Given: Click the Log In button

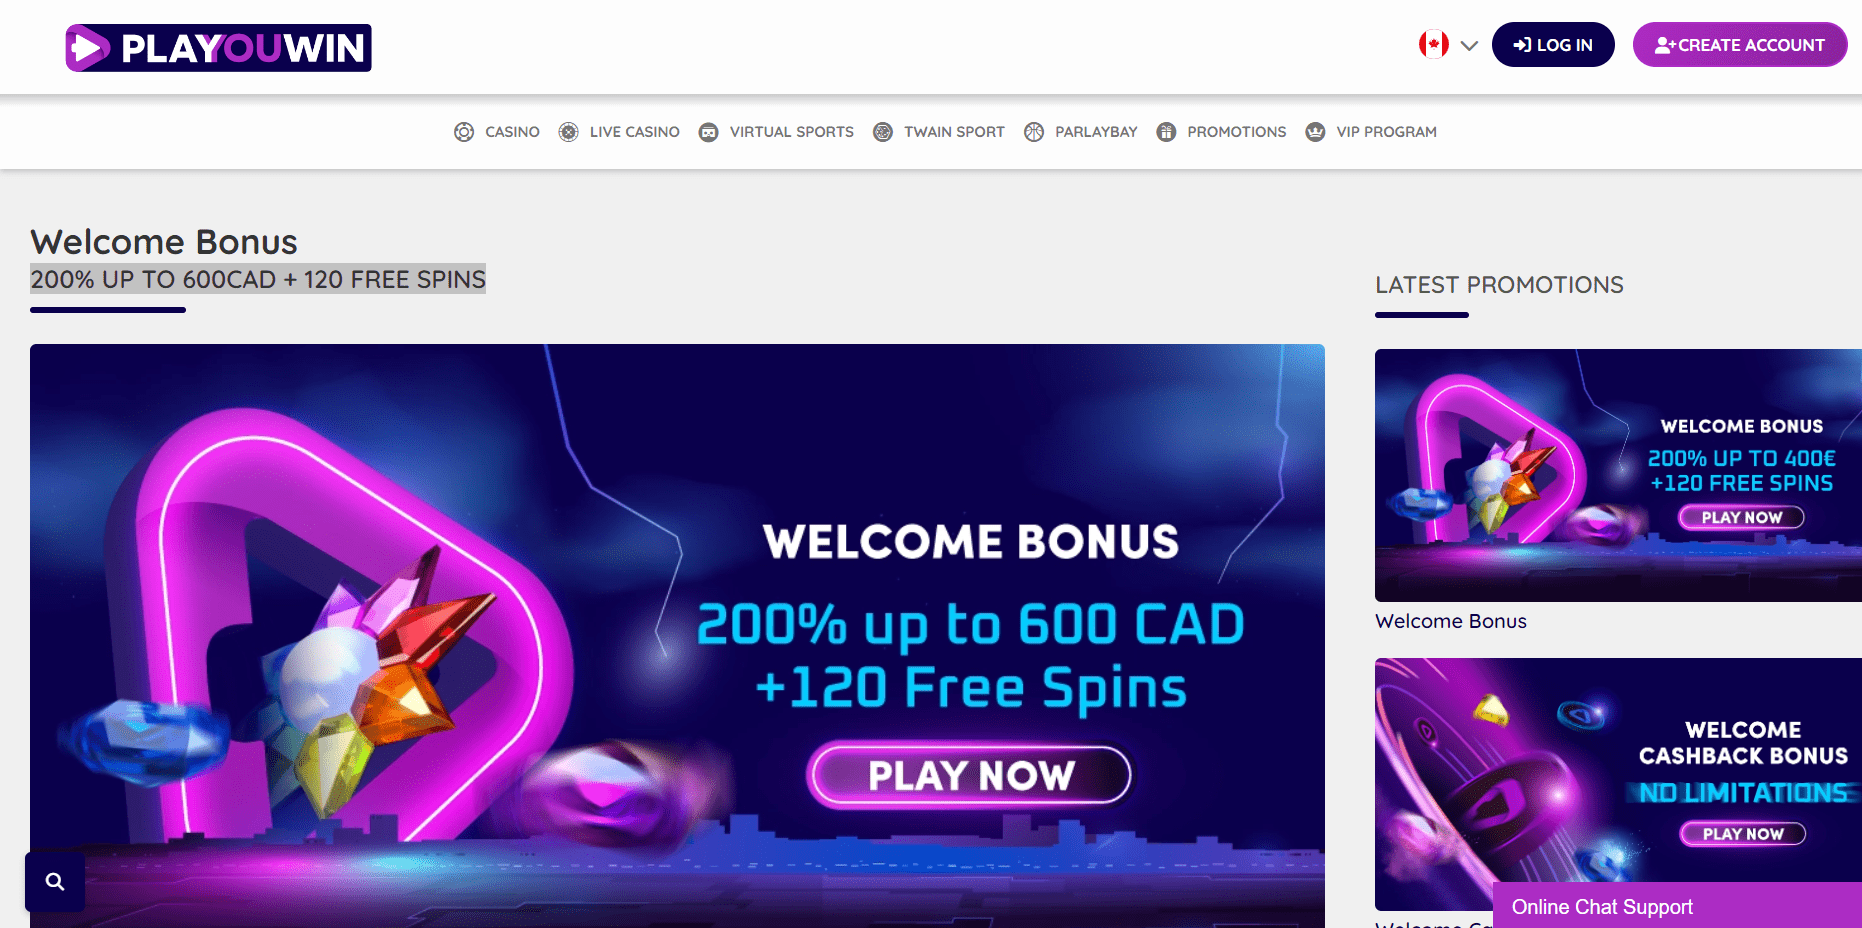Looking at the screenshot, I should tap(1553, 45).
